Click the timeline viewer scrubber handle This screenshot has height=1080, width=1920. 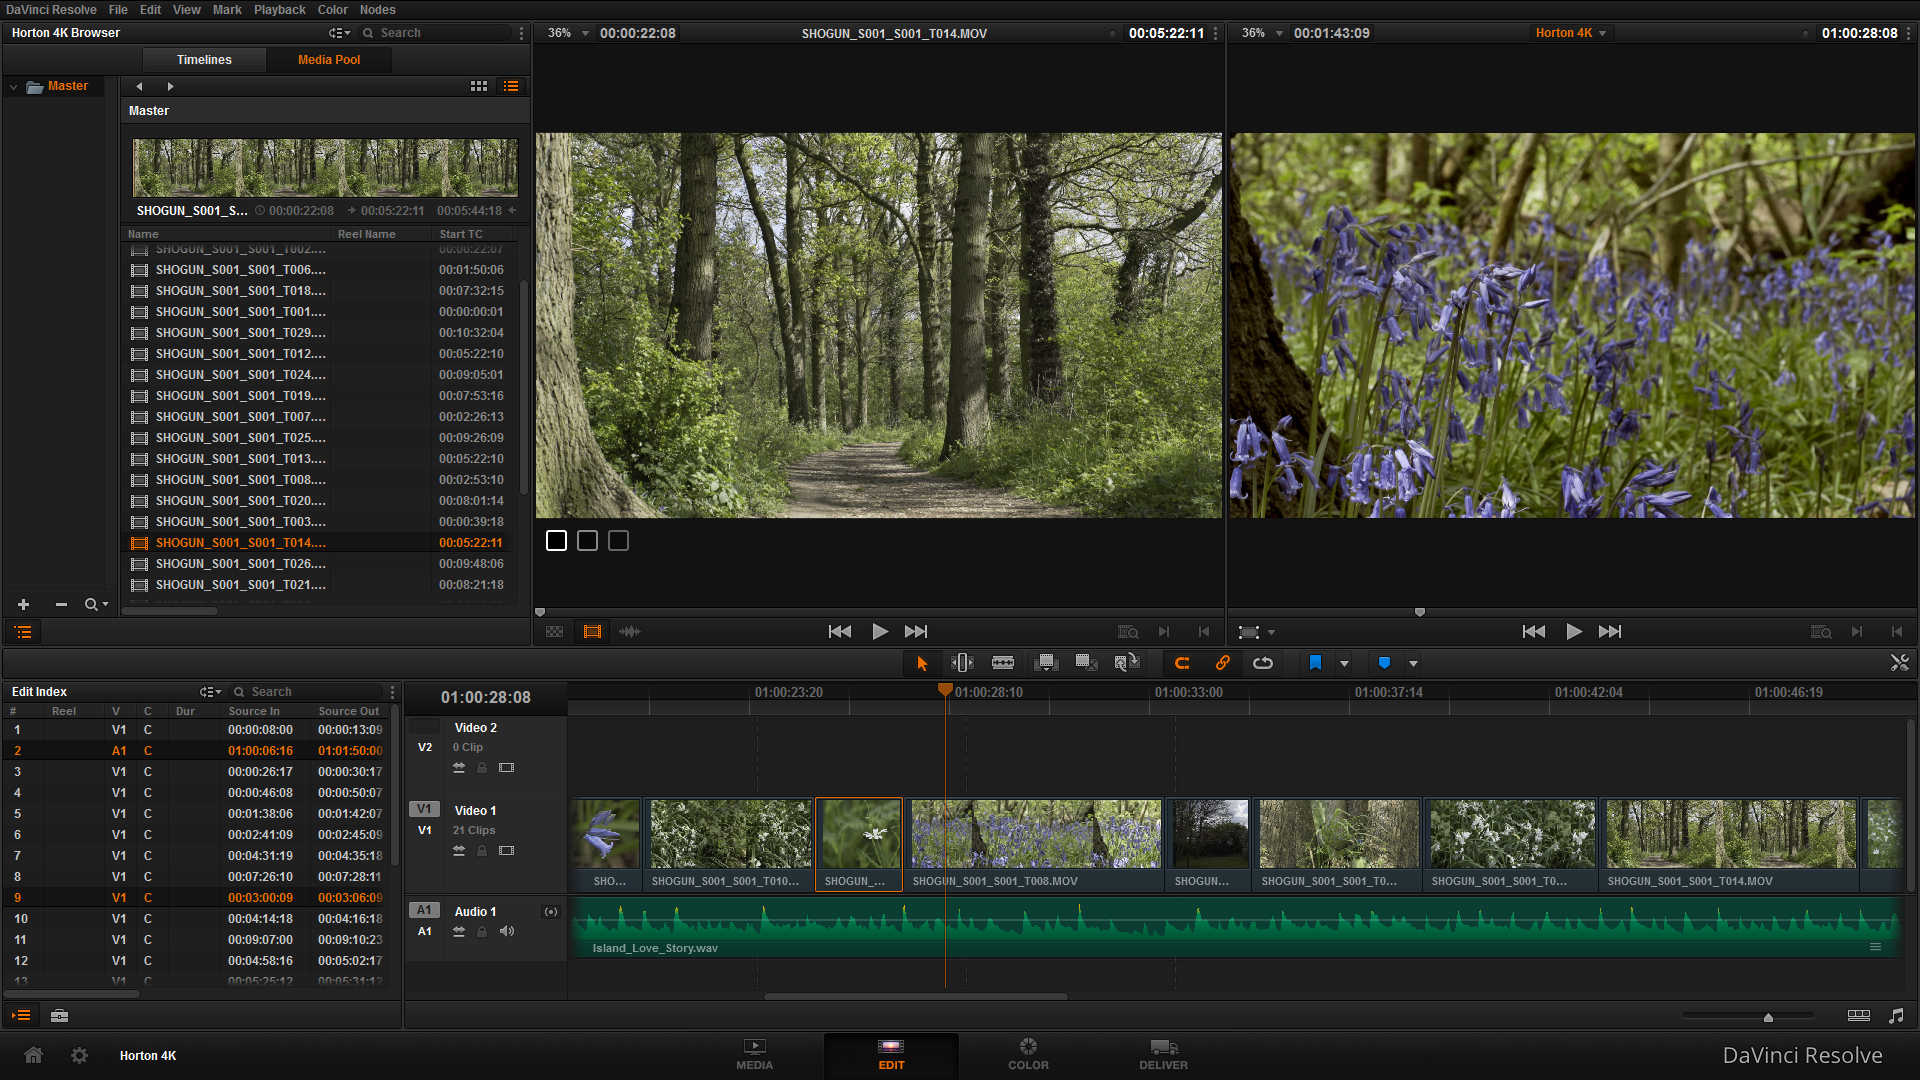coord(1419,612)
